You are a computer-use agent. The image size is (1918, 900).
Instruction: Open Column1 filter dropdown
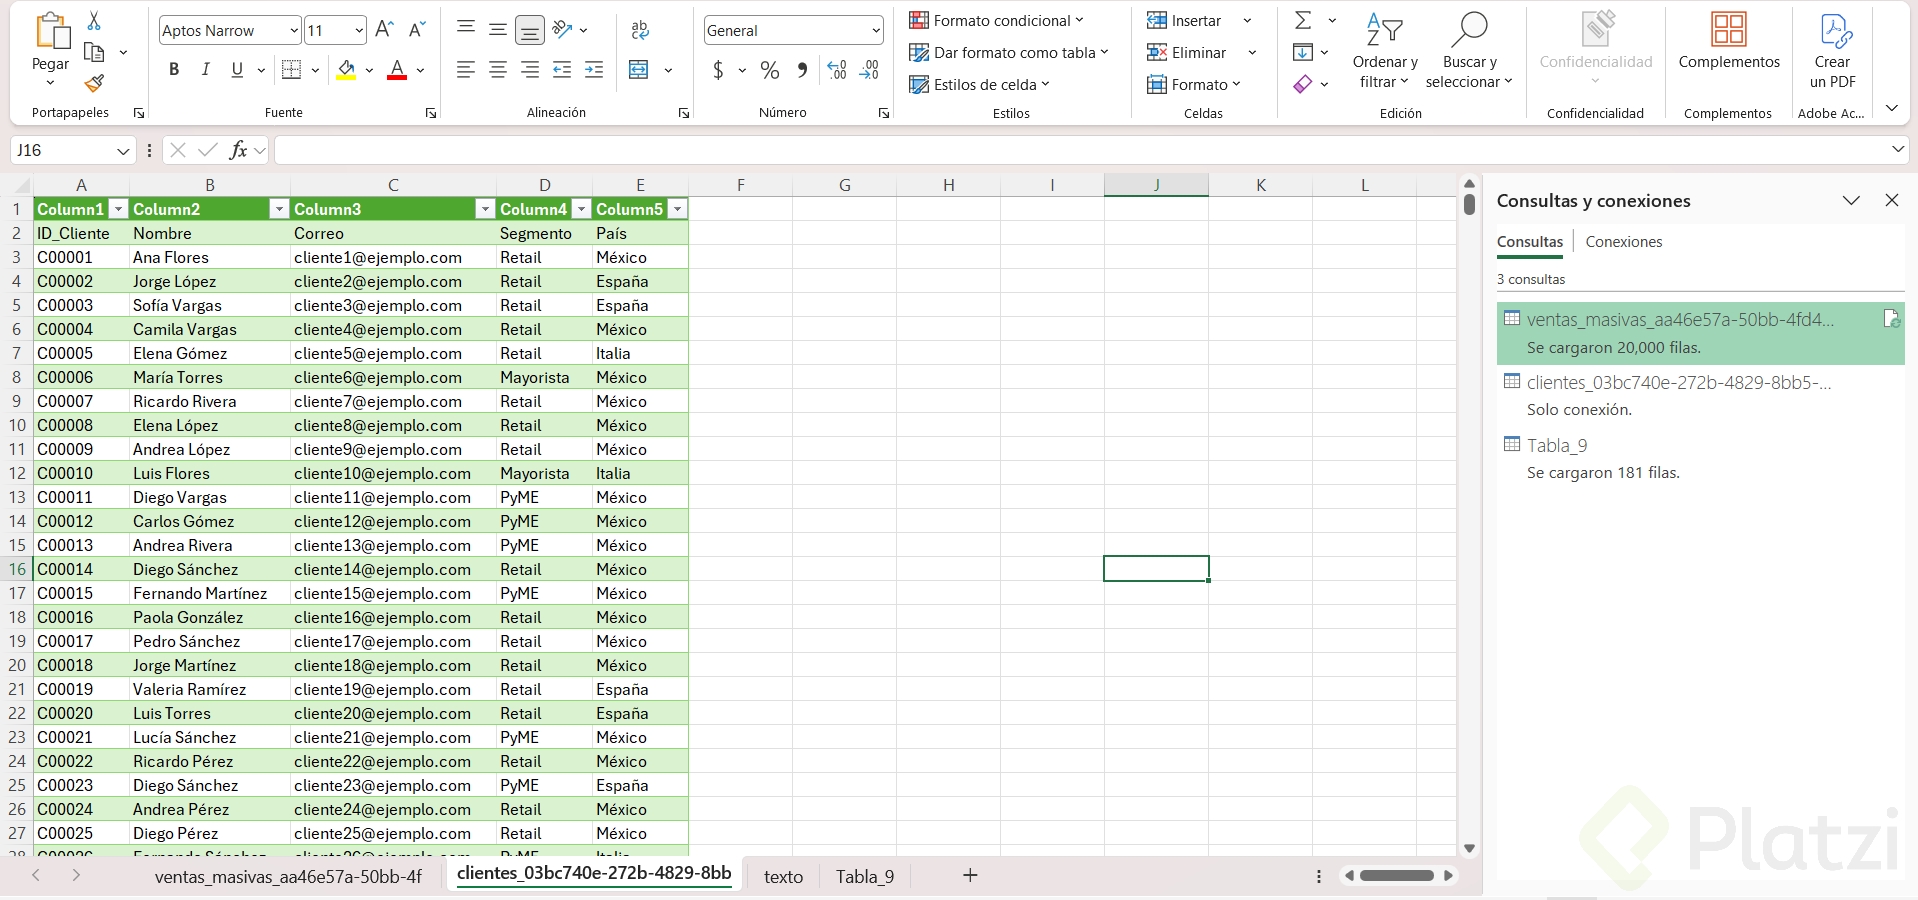pyautogui.click(x=119, y=209)
